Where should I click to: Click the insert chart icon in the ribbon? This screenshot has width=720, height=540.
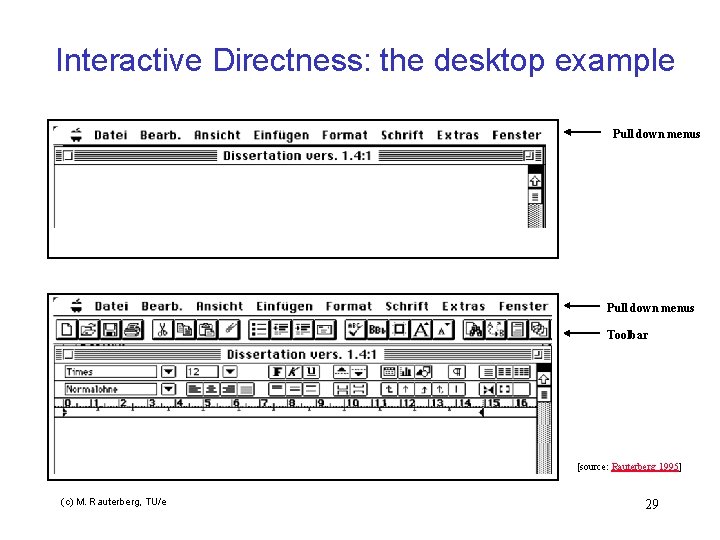405,371
